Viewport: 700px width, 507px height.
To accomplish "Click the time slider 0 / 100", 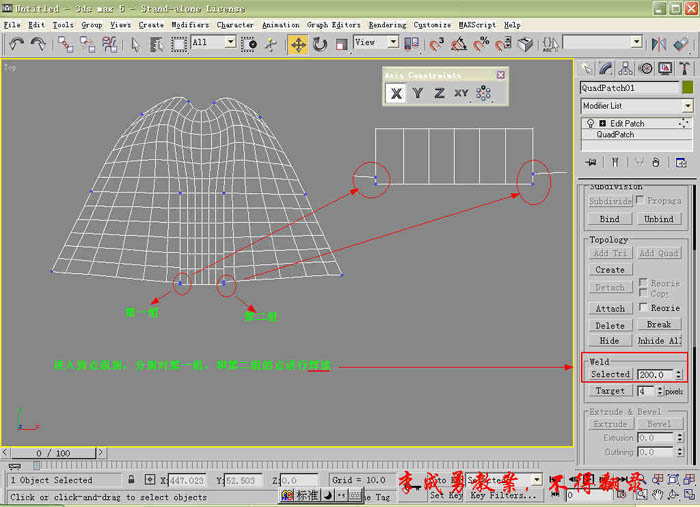I will 53,453.
